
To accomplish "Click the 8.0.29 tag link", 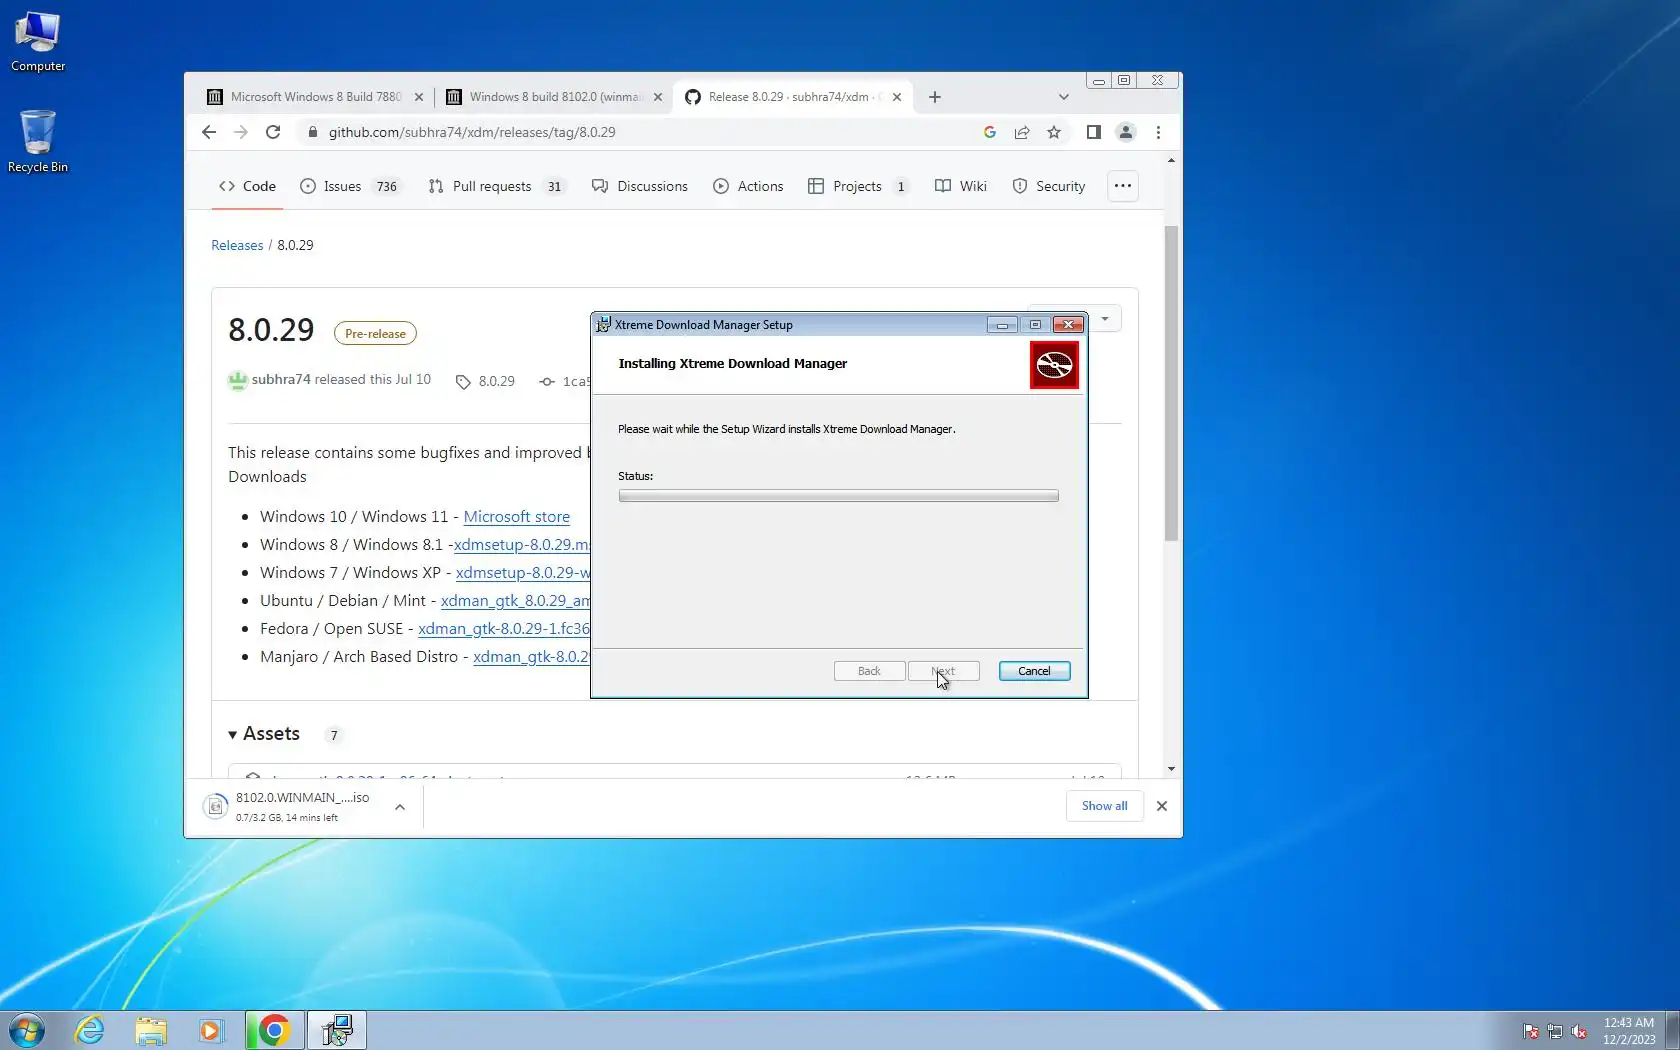I will (486, 381).
